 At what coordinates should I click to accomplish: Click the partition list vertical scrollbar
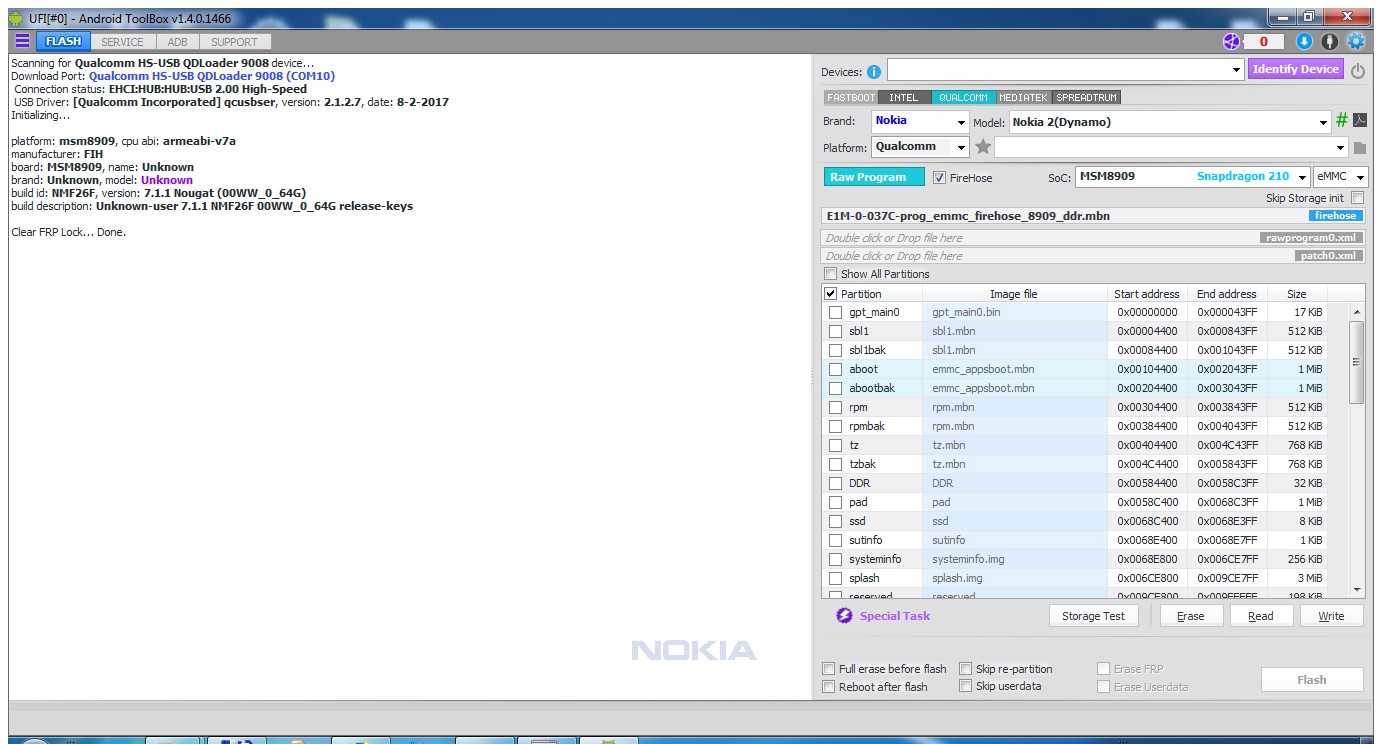click(x=1357, y=362)
